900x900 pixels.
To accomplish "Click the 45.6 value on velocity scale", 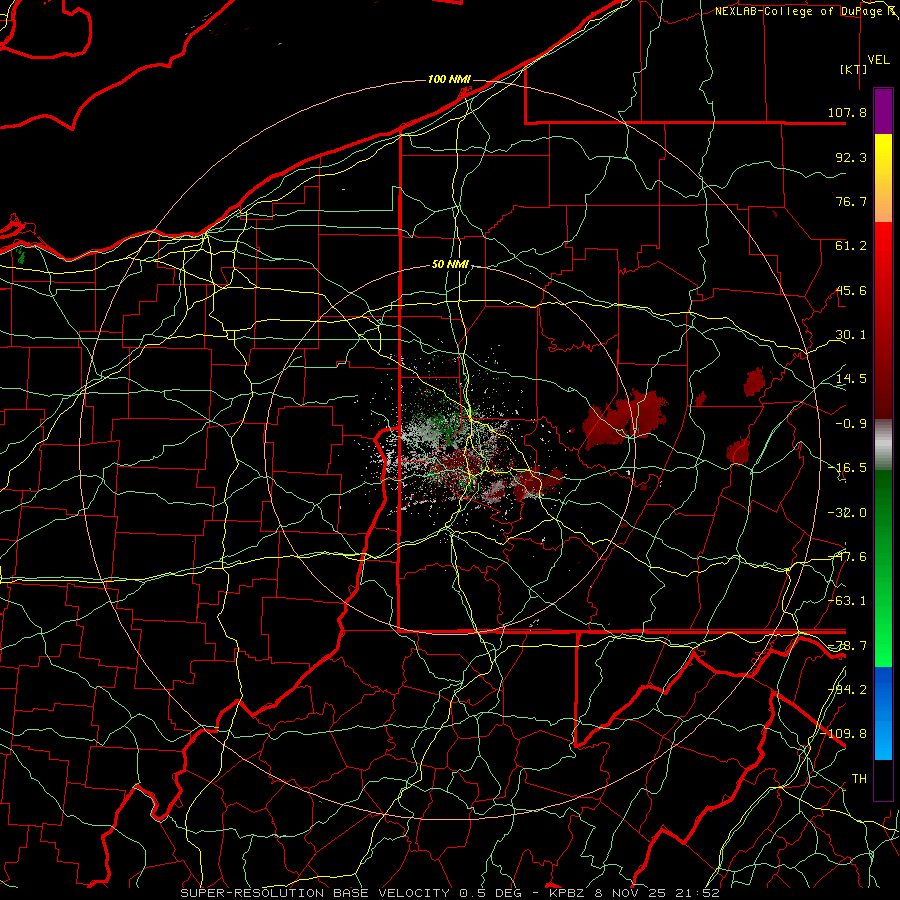I will (x=851, y=290).
